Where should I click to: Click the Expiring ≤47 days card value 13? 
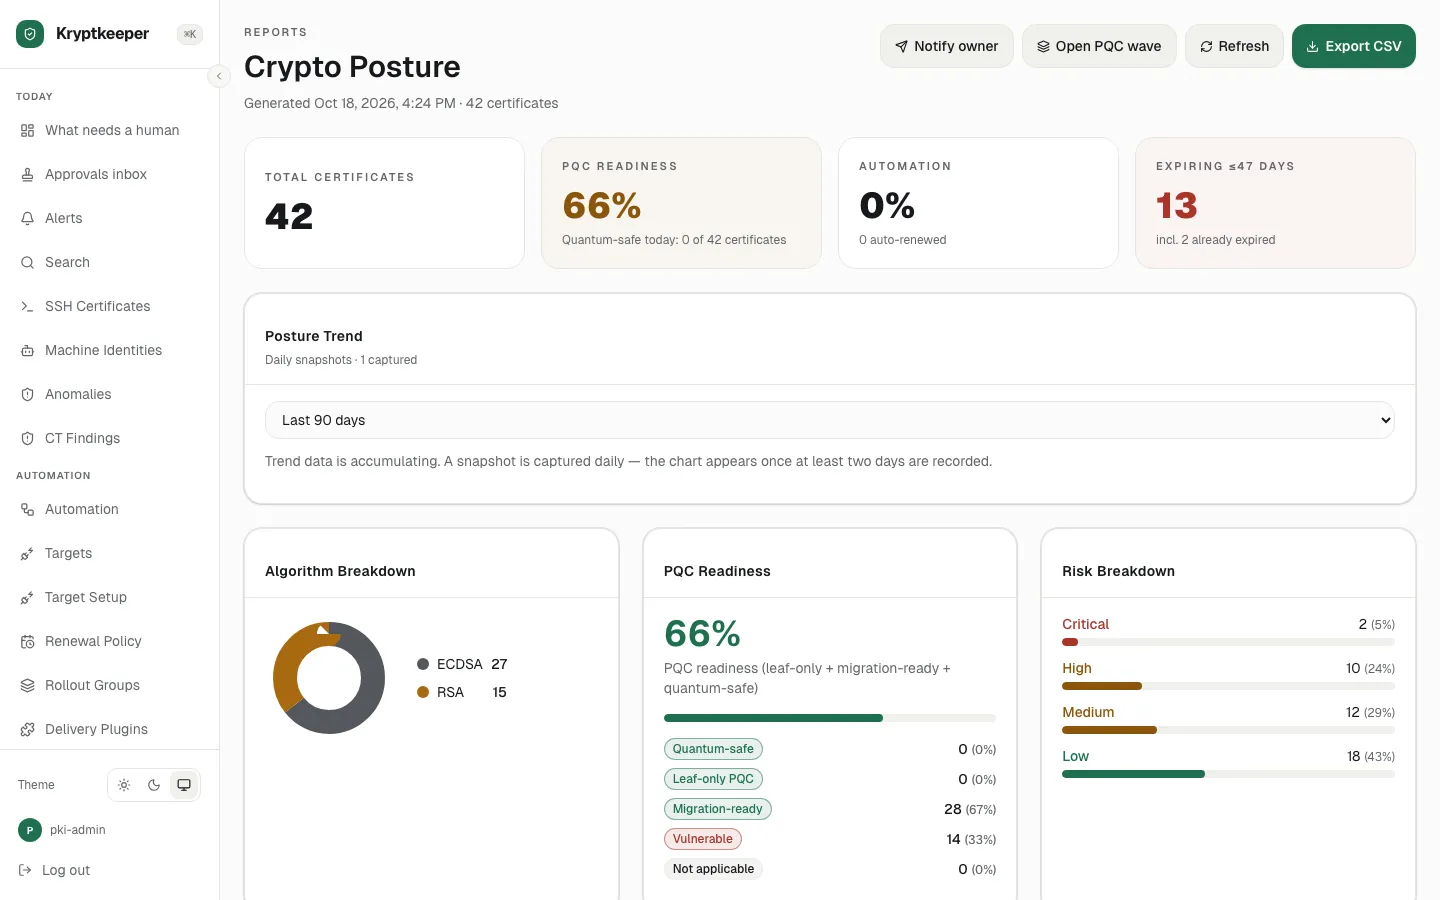pos(1177,206)
